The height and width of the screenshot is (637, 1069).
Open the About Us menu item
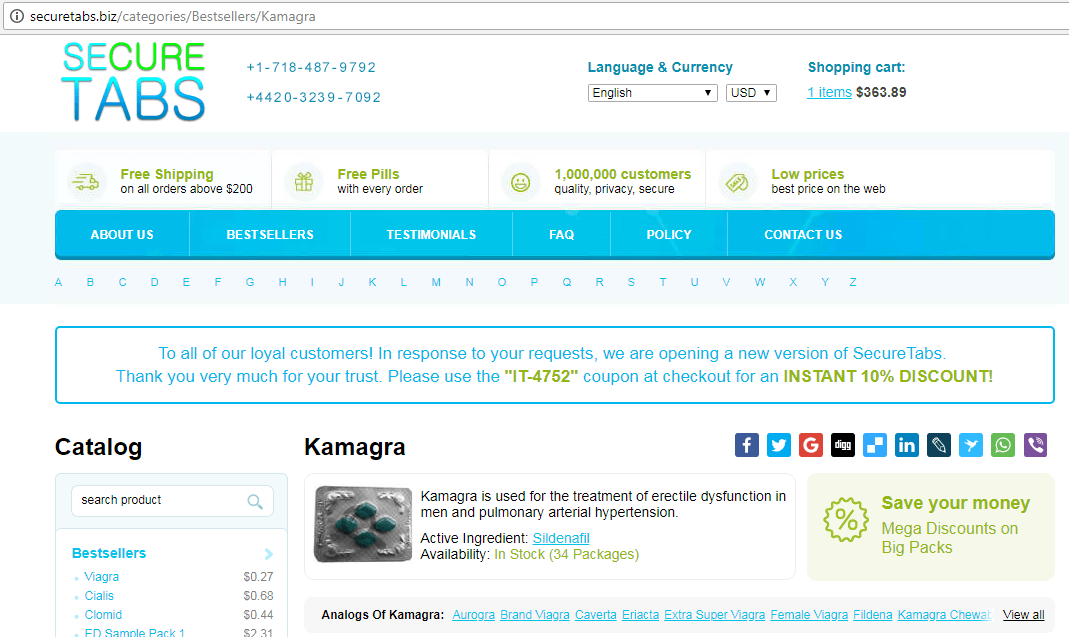[122, 235]
